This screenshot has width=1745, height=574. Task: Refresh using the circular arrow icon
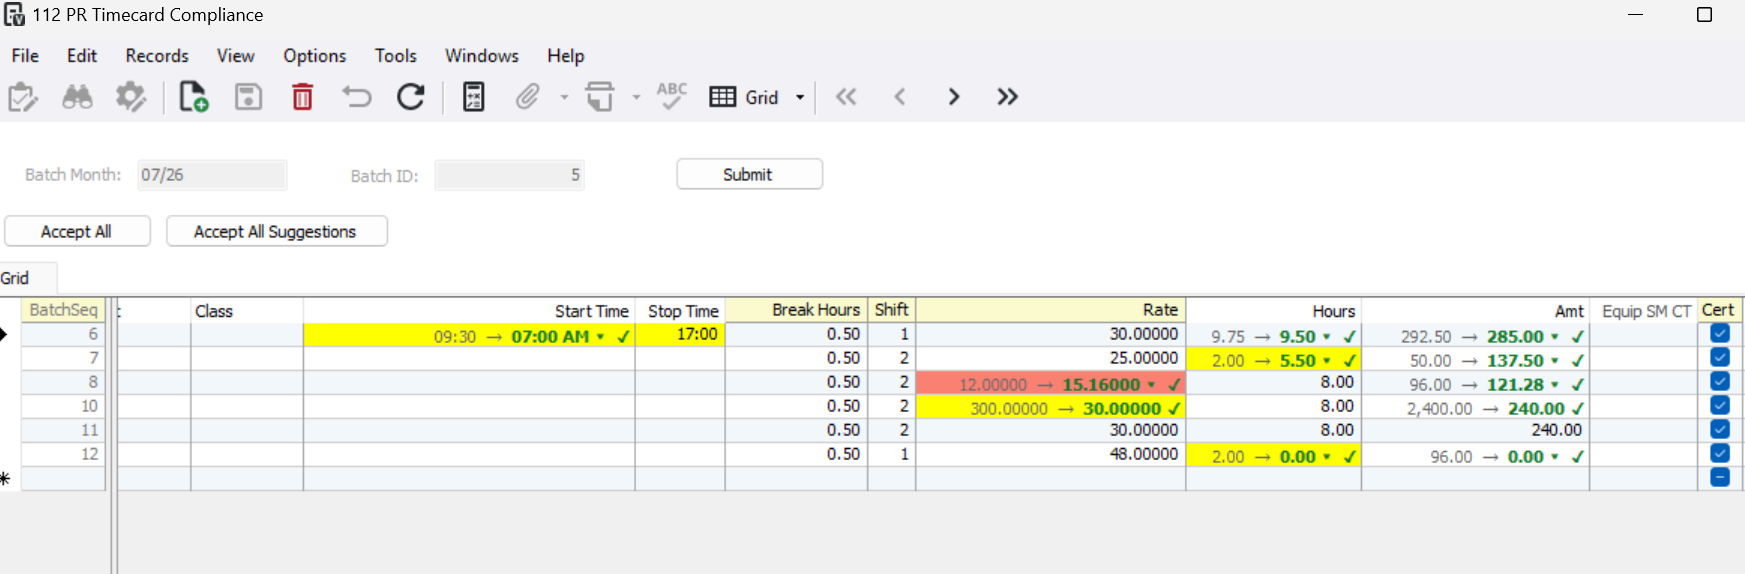pyautogui.click(x=410, y=97)
